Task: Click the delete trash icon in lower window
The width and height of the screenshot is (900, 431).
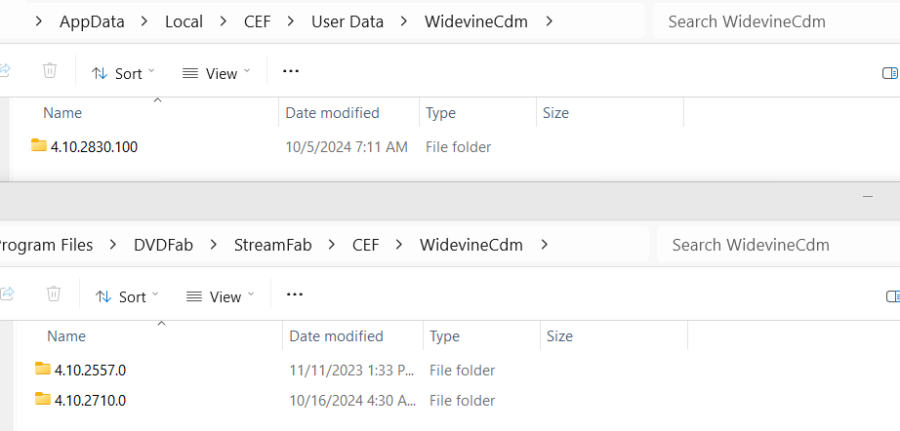Action: tap(54, 295)
